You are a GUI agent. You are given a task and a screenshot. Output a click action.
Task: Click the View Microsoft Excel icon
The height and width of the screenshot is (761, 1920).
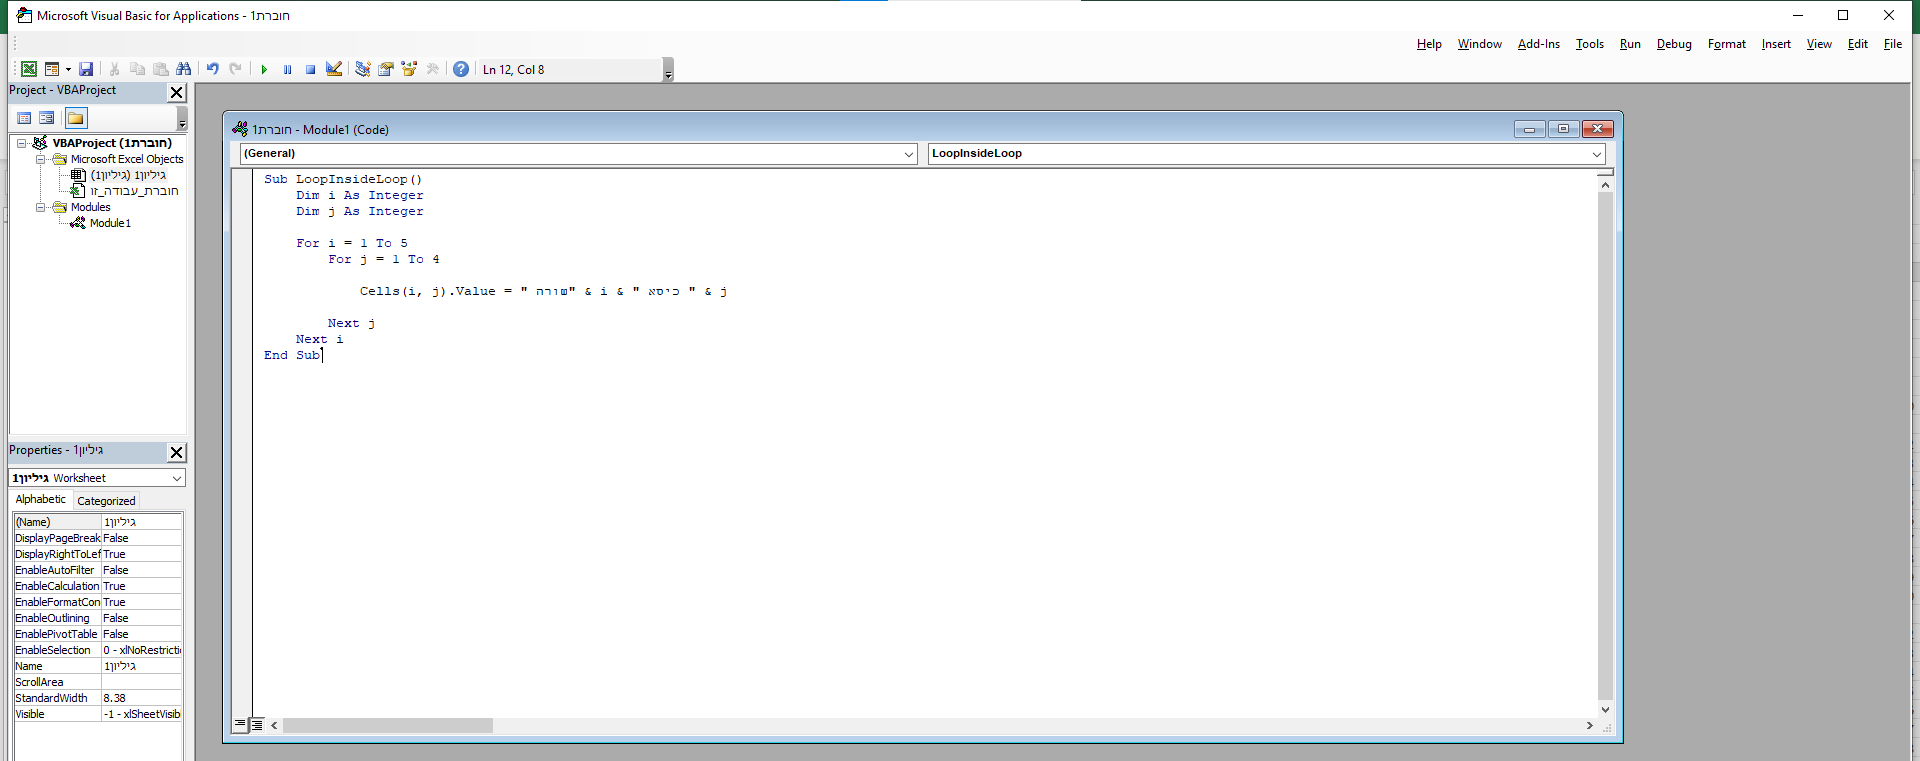(29, 69)
